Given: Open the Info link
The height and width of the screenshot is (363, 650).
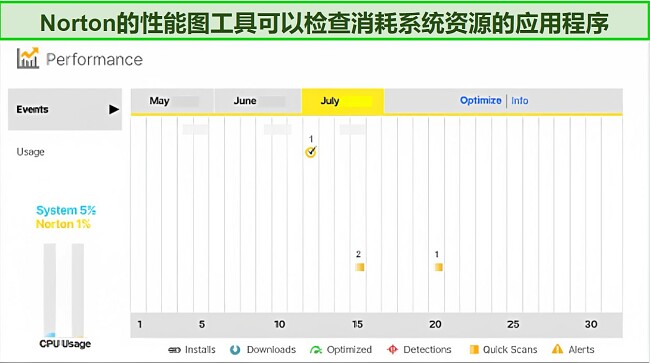Looking at the screenshot, I should point(519,101).
